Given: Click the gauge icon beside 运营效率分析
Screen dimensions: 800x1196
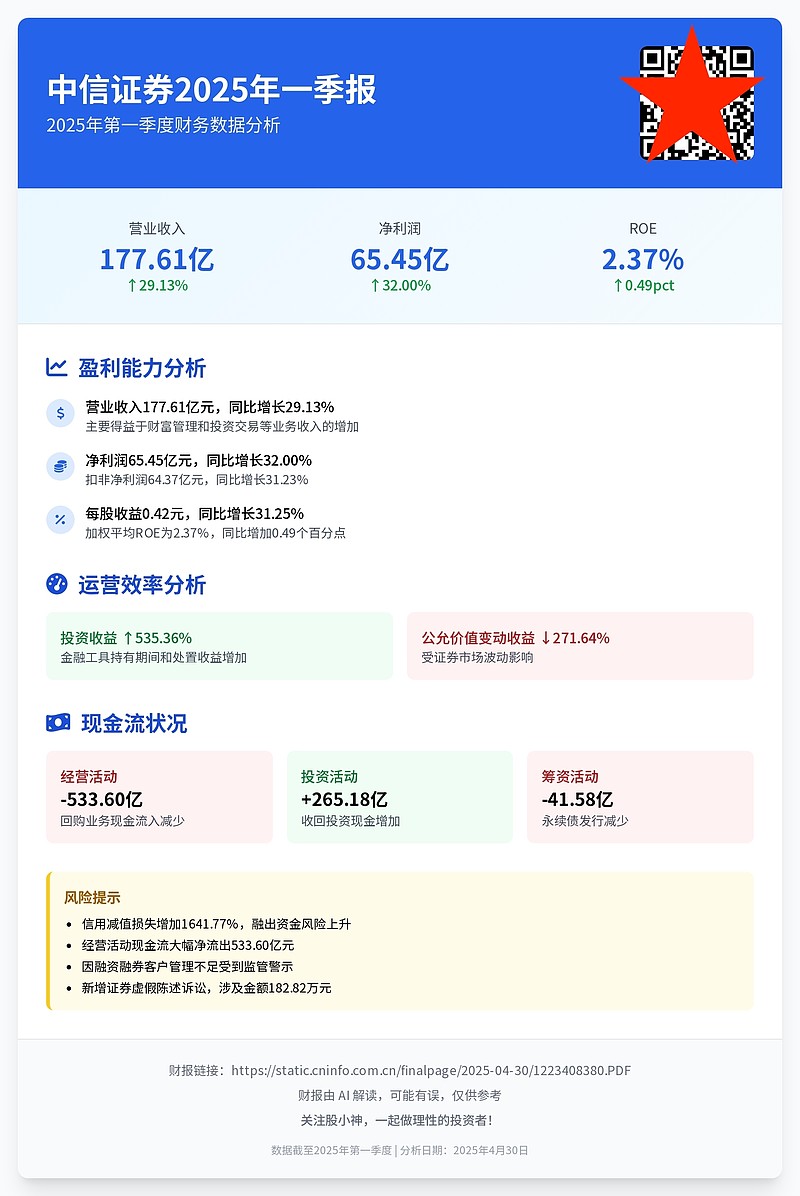Looking at the screenshot, I should (x=57, y=584).
